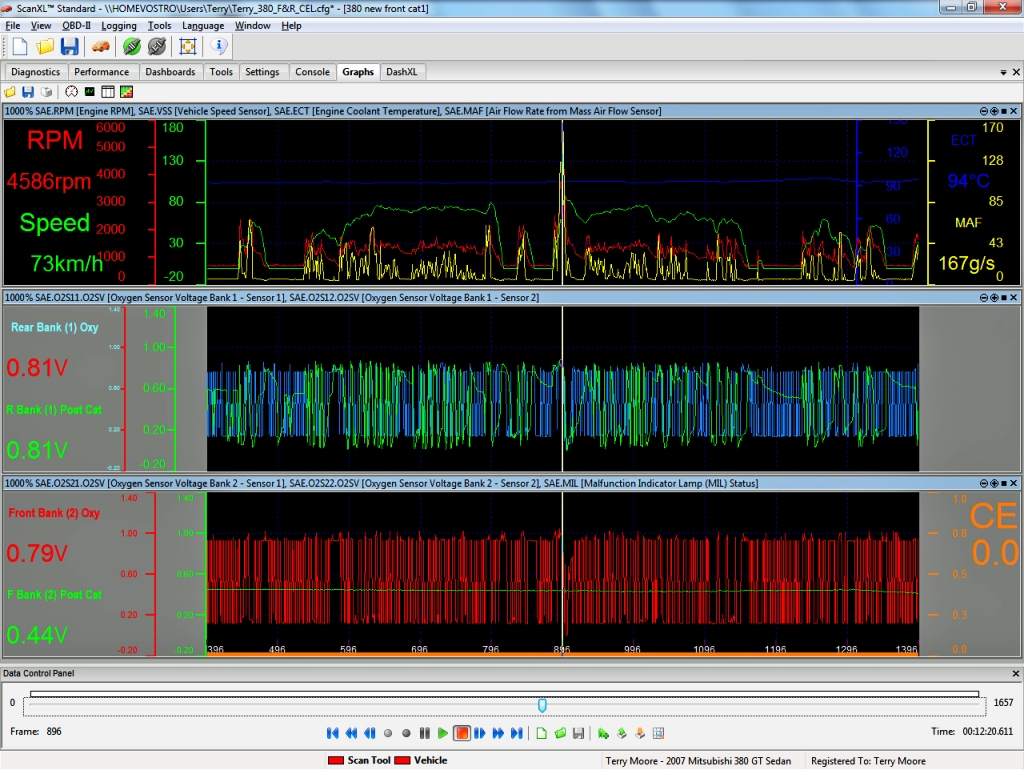
Task: Click the green waveform graph icon
Action: coord(90,92)
